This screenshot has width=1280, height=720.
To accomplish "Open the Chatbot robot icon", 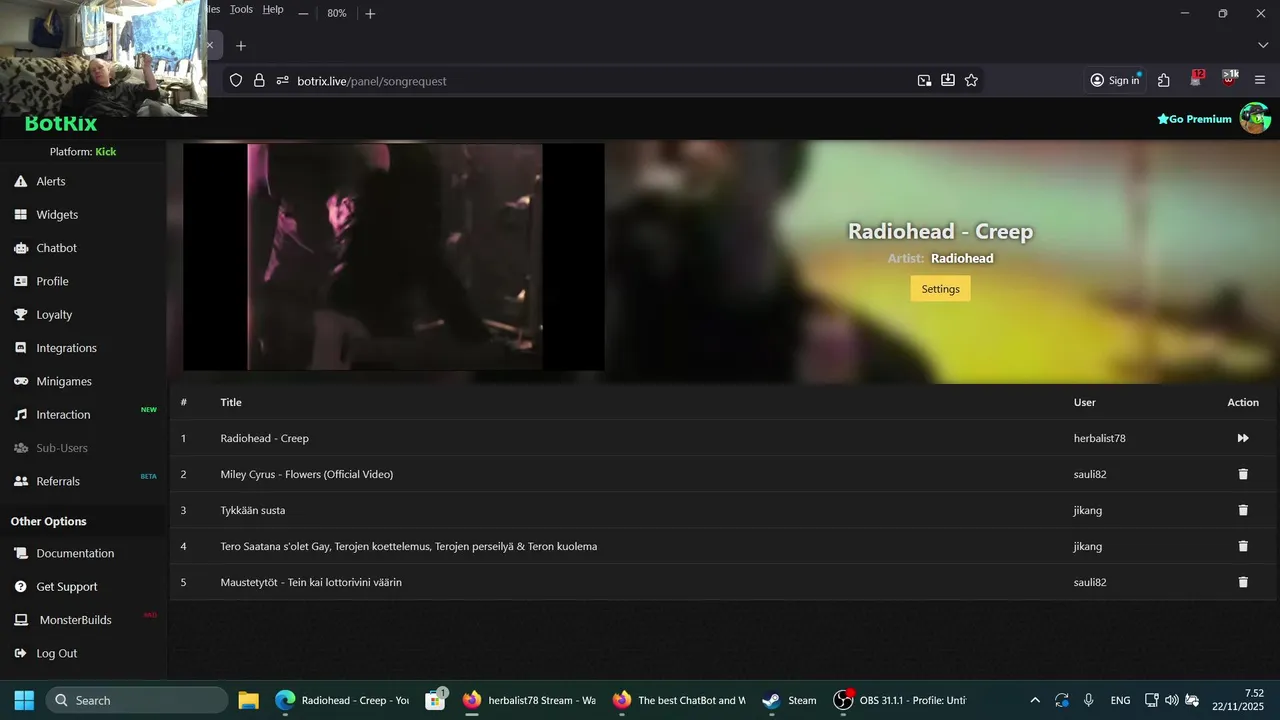I will [x=20, y=248].
